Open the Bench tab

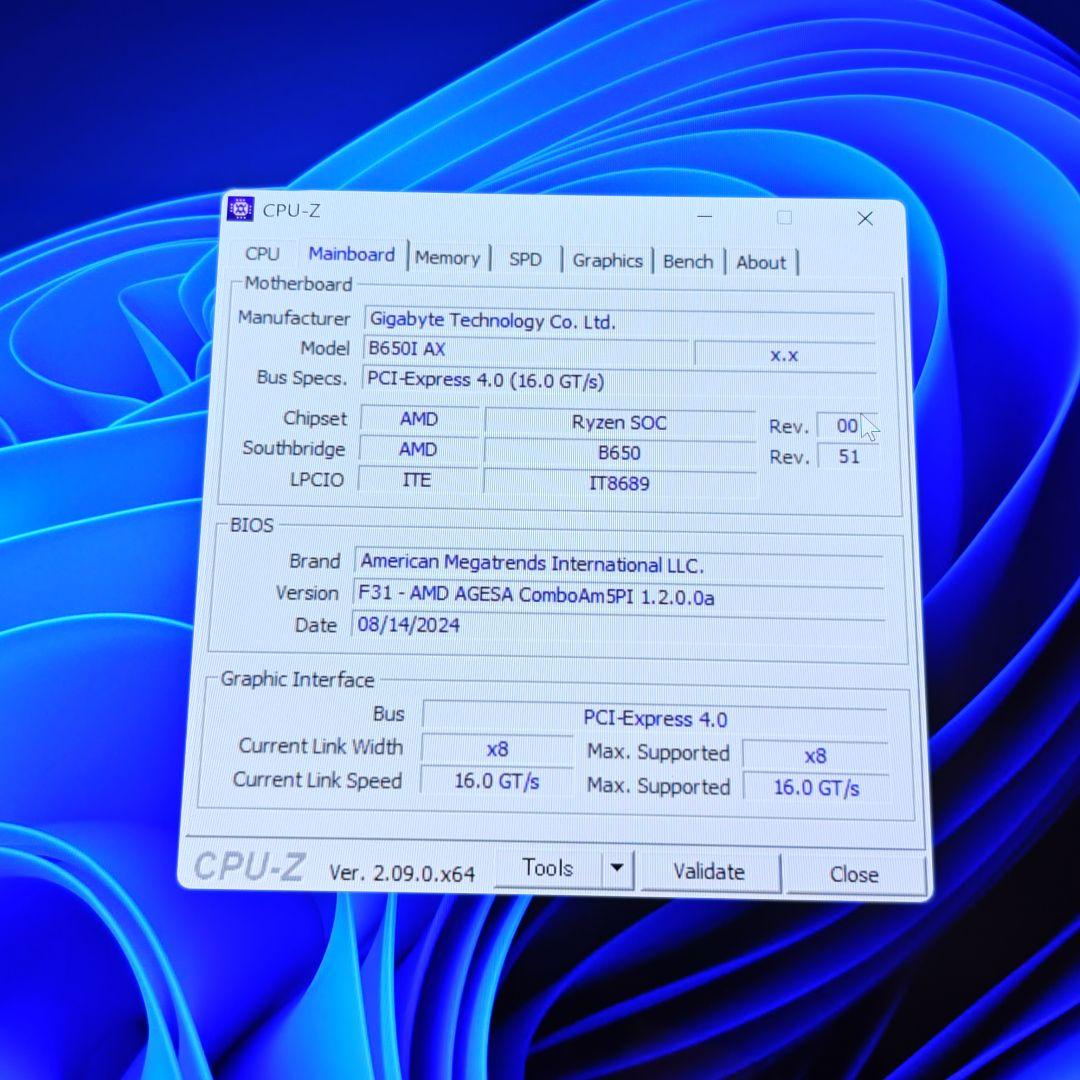688,262
